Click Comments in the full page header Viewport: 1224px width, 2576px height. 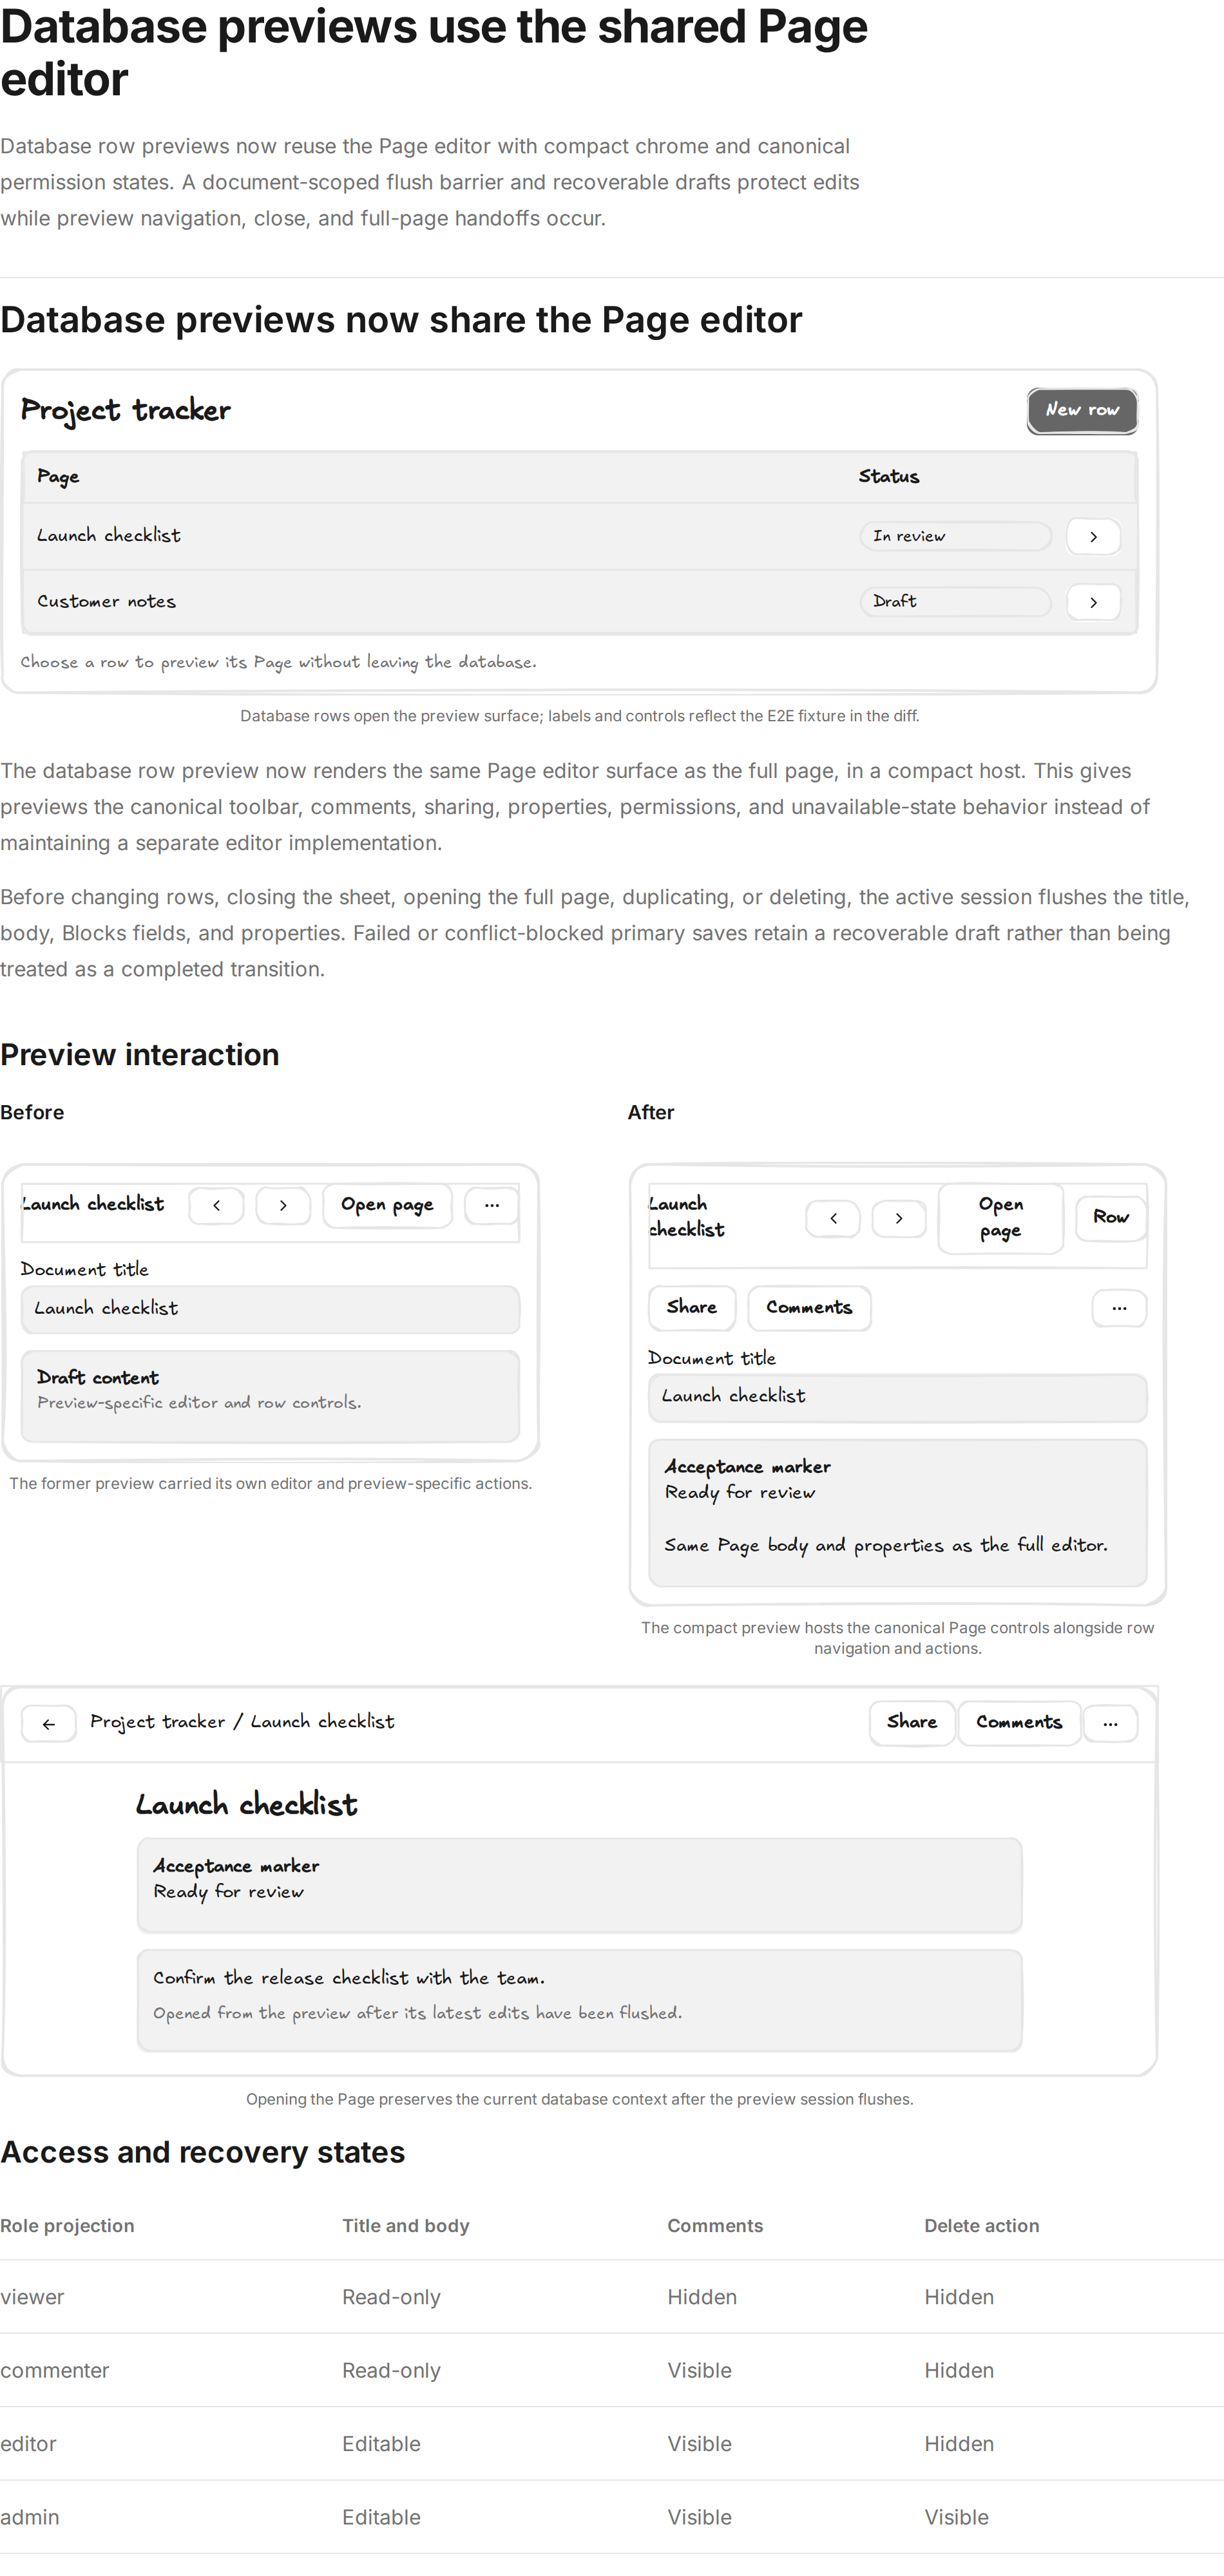pyautogui.click(x=1019, y=1723)
